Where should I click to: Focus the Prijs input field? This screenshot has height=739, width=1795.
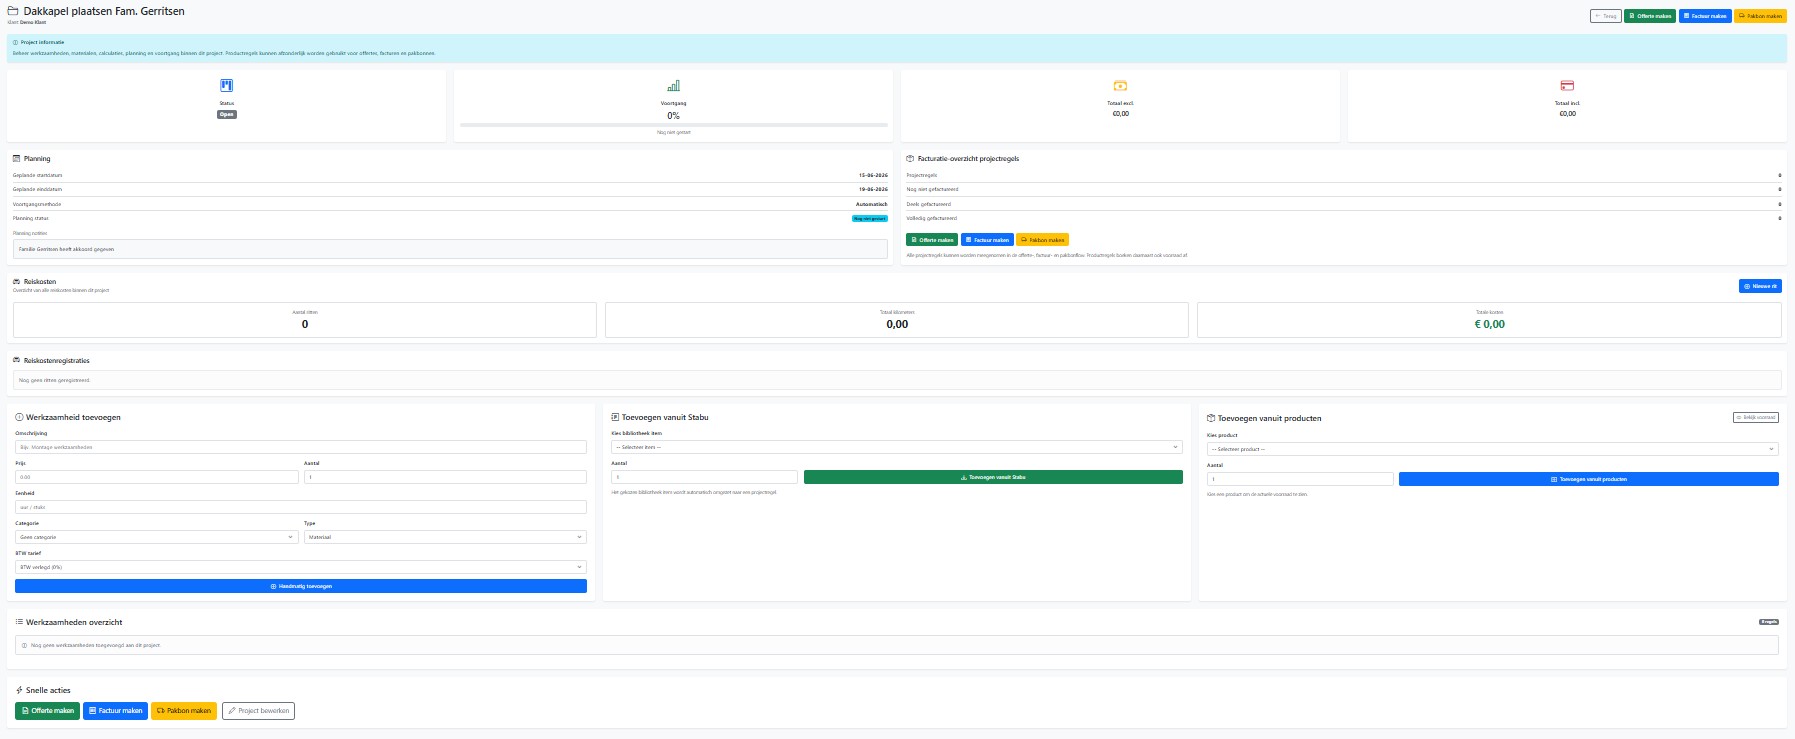coord(157,477)
